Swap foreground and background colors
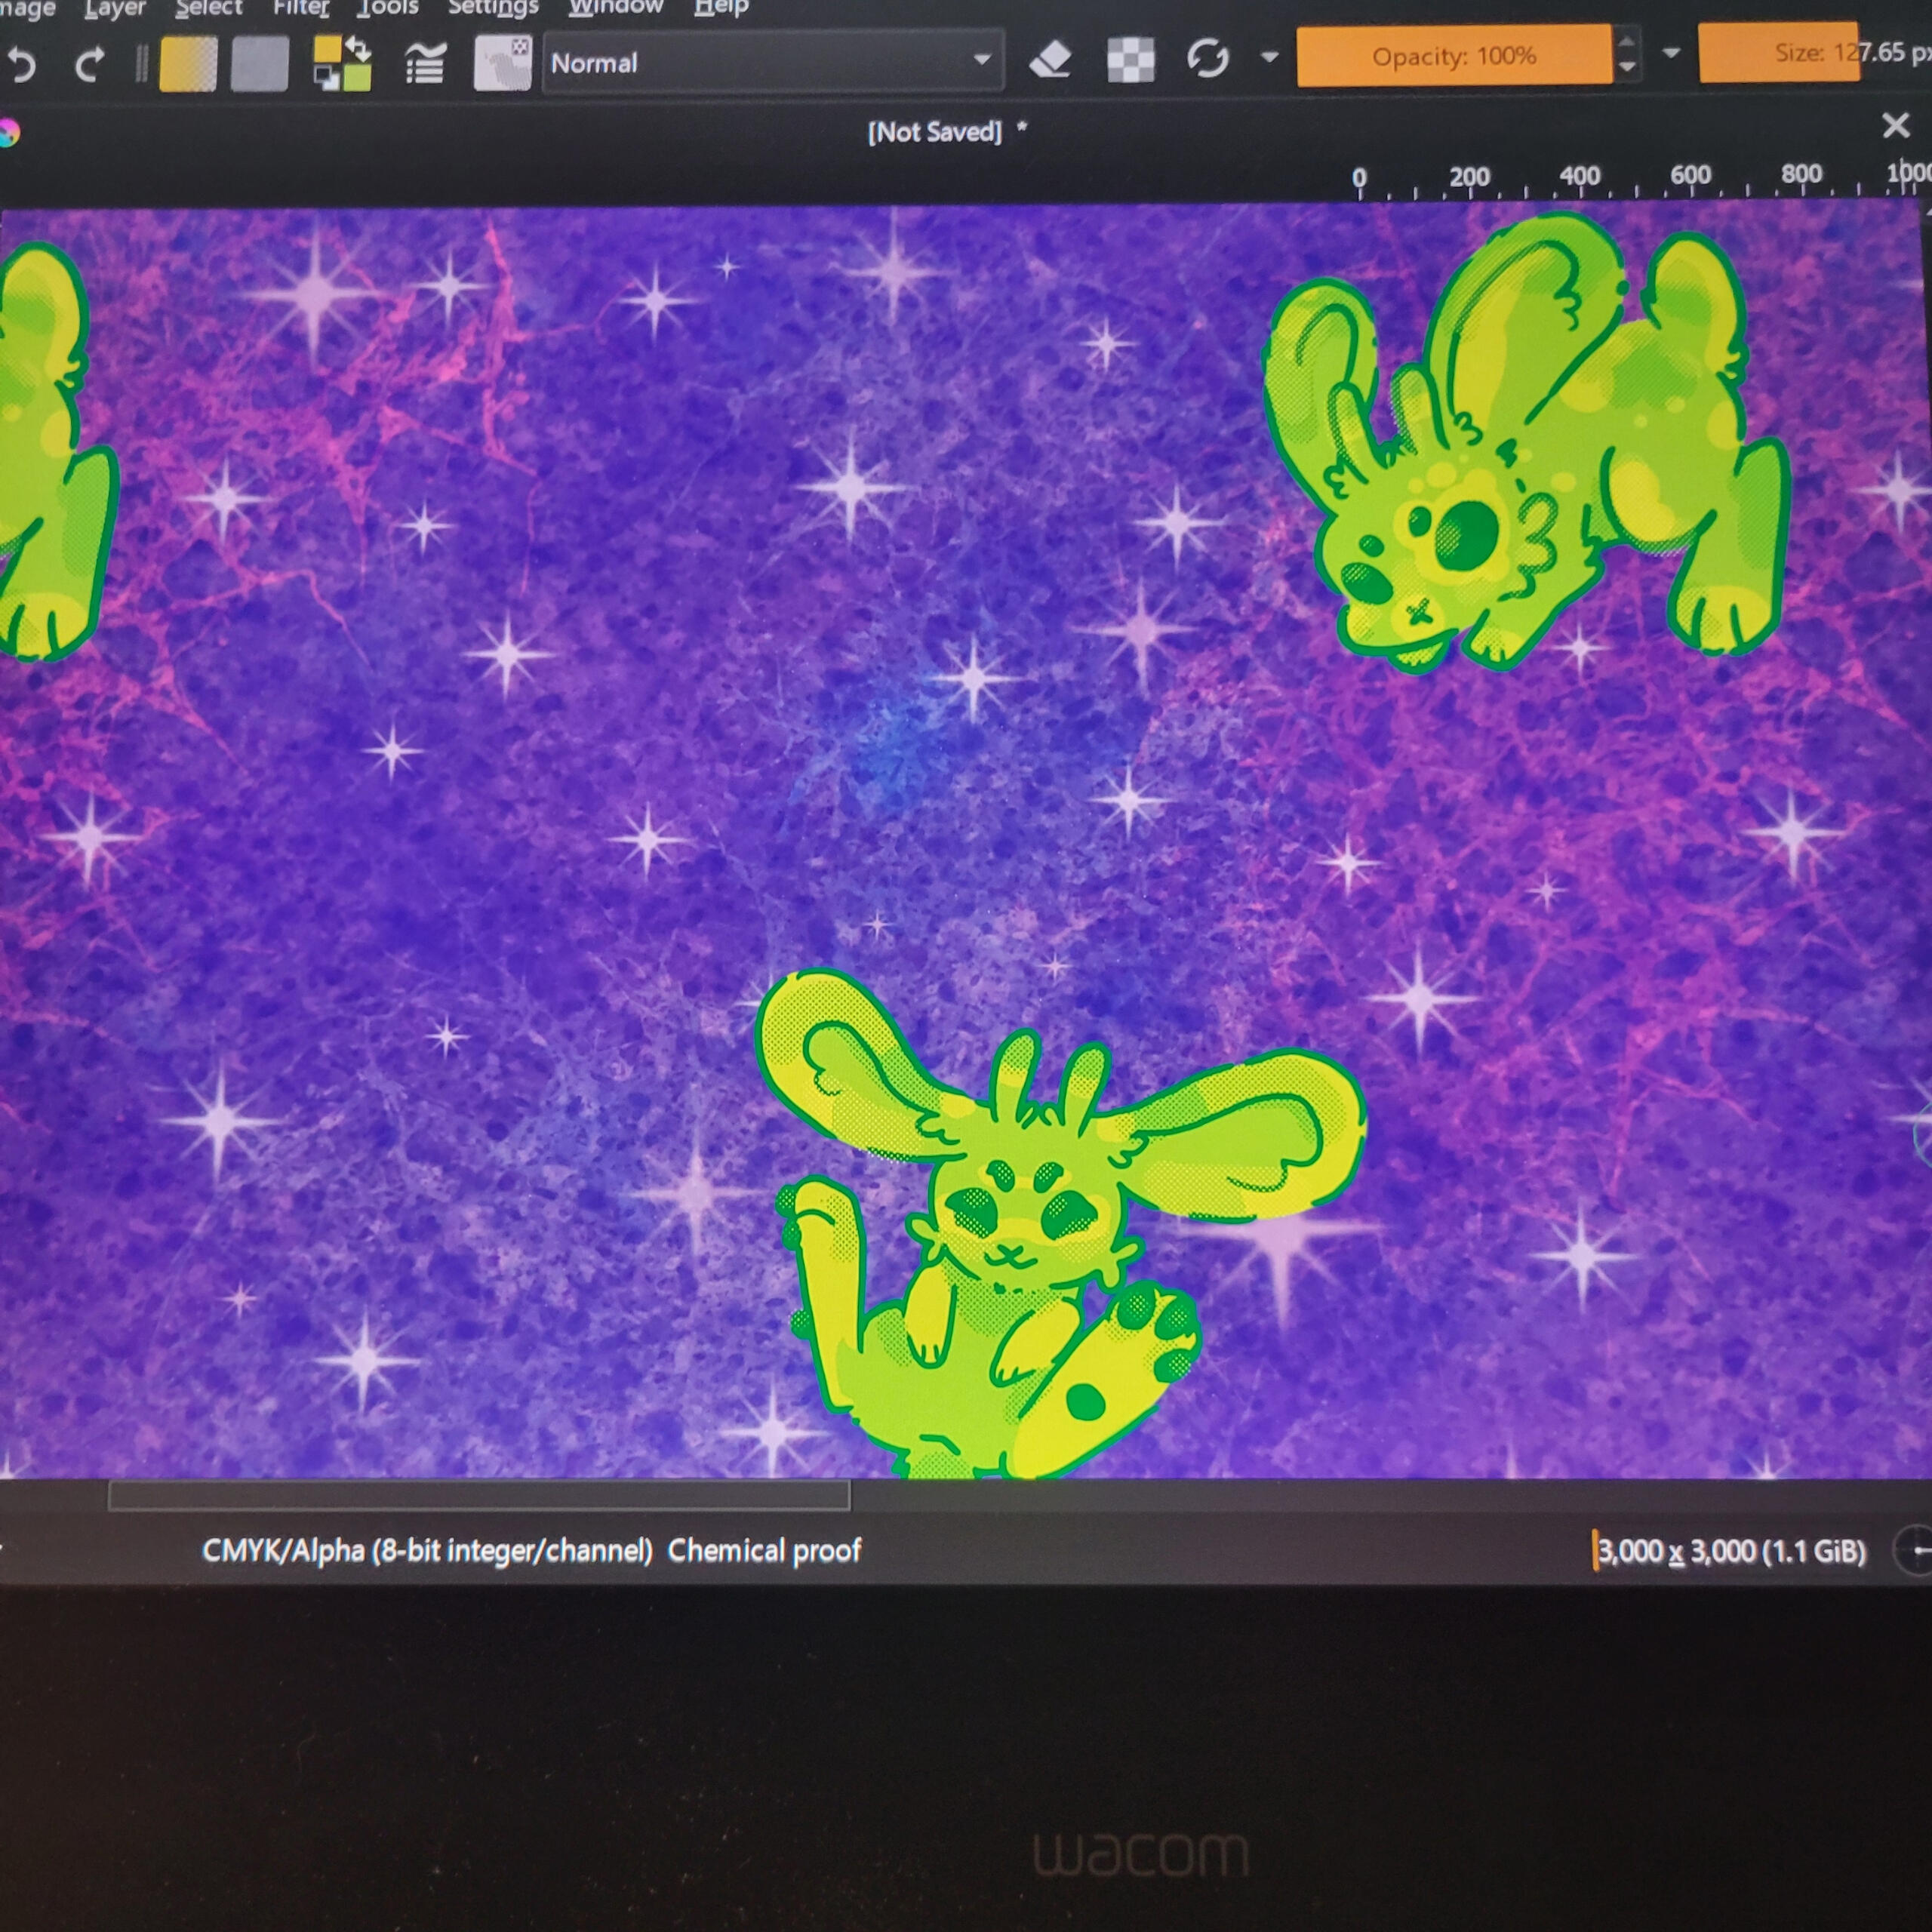This screenshot has height=1932, width=1932. tap(358, 48)
